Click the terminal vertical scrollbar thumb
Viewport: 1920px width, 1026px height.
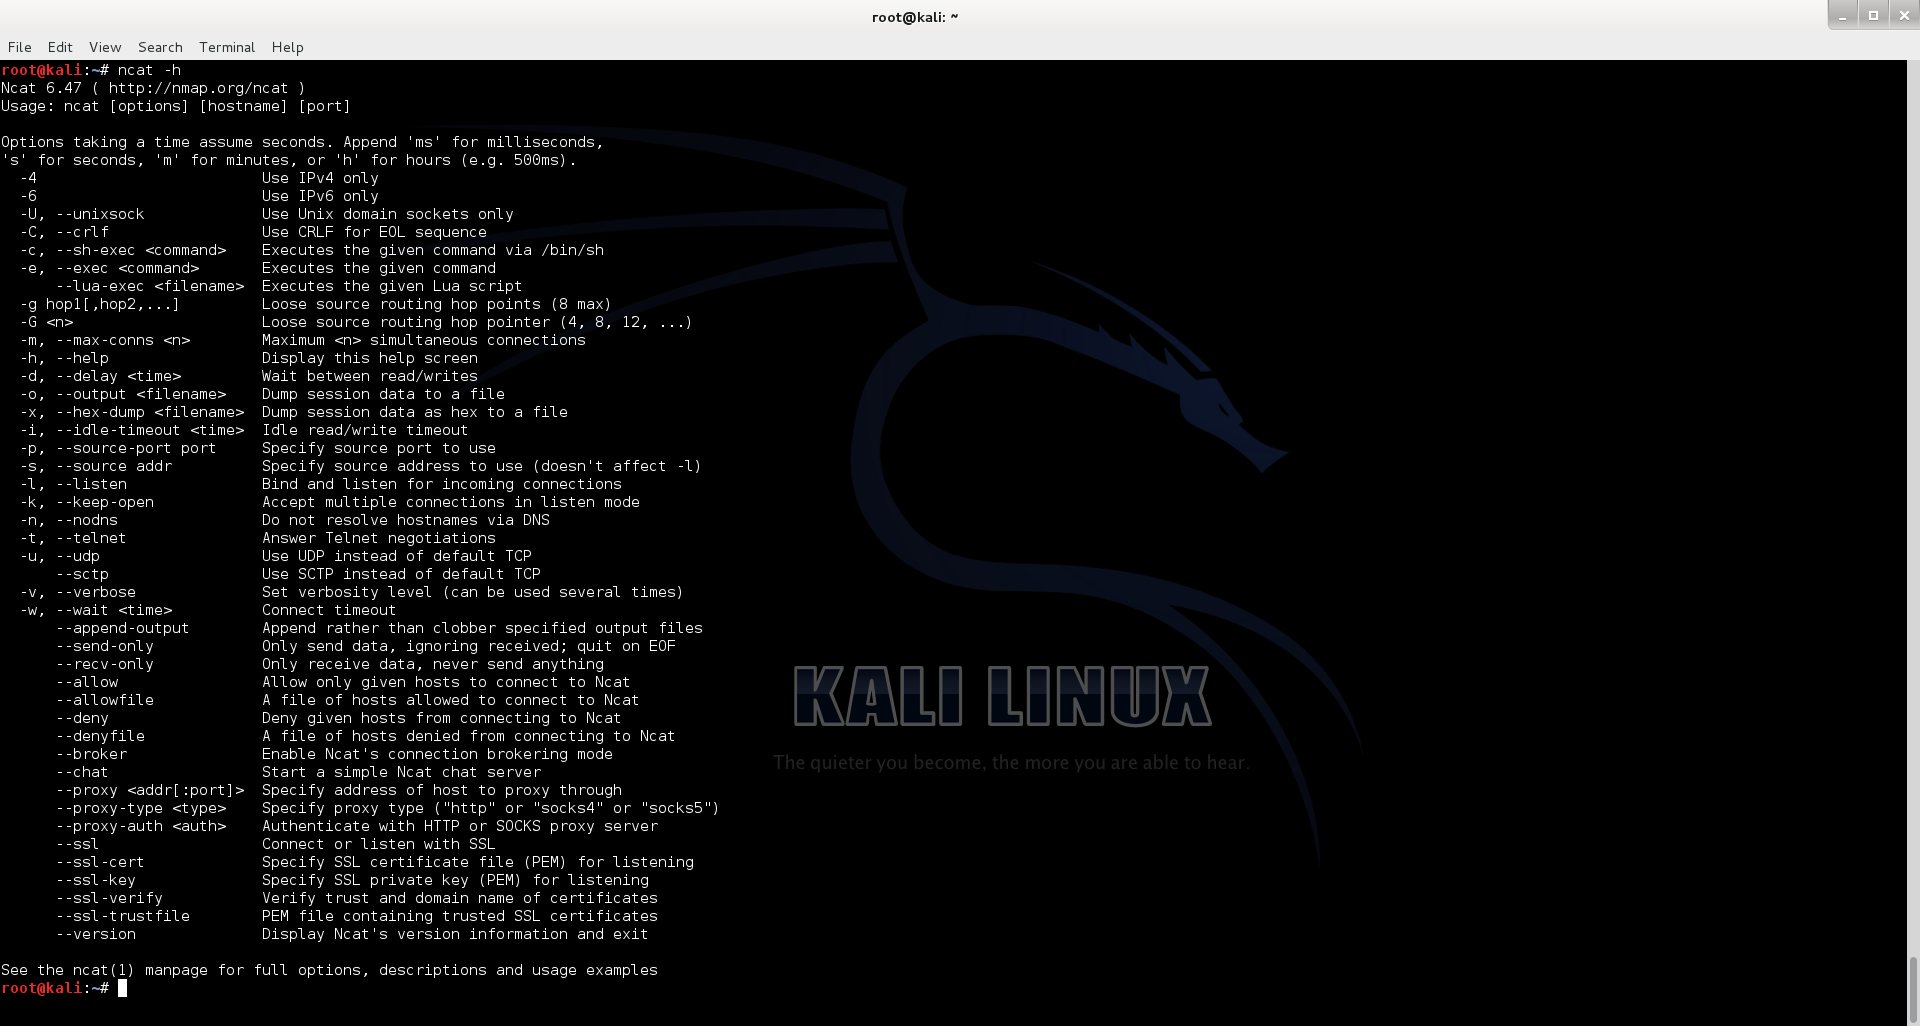(x=1913, y=988)
